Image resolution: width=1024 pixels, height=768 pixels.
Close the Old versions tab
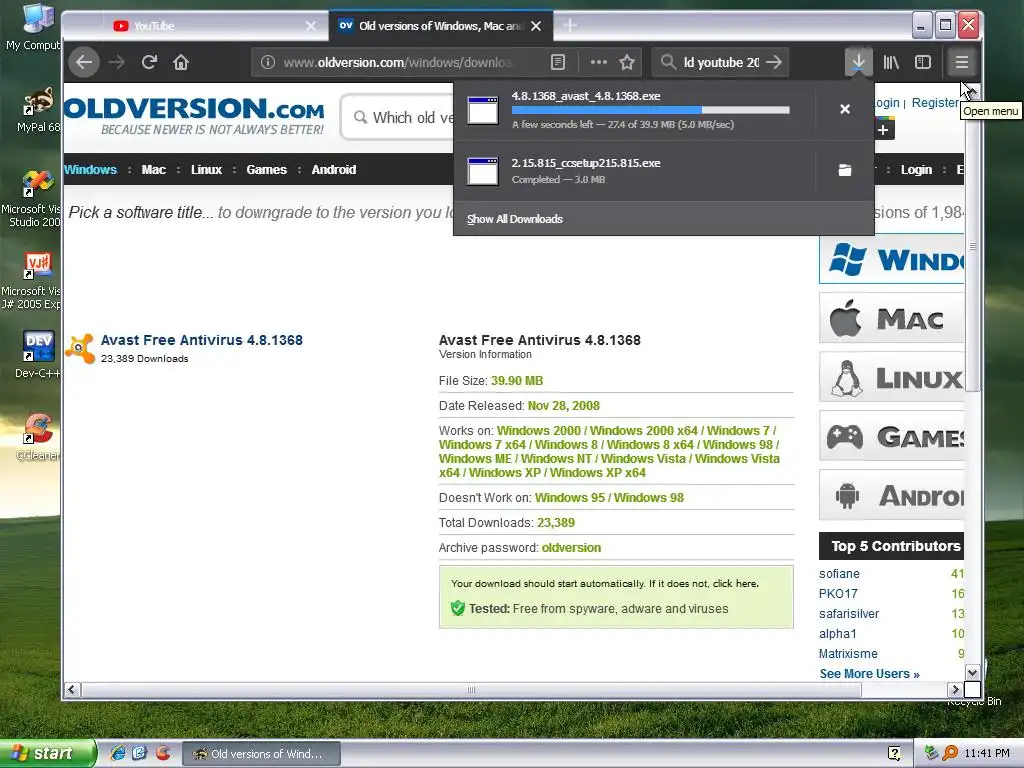point(536,26)
